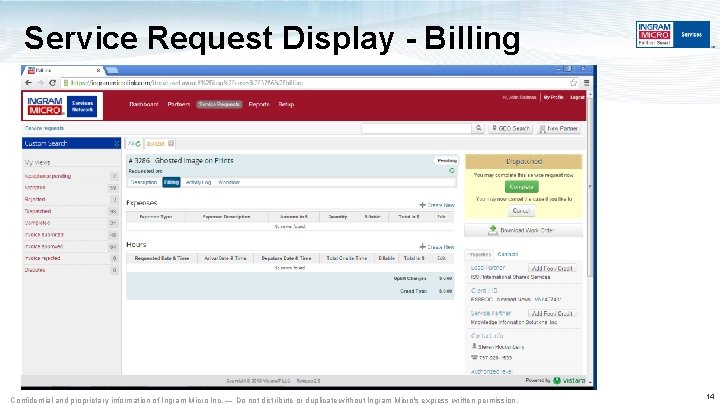Open the Dispatched view
The height and width of the screenshot is (405, 720).
point(38,211)
